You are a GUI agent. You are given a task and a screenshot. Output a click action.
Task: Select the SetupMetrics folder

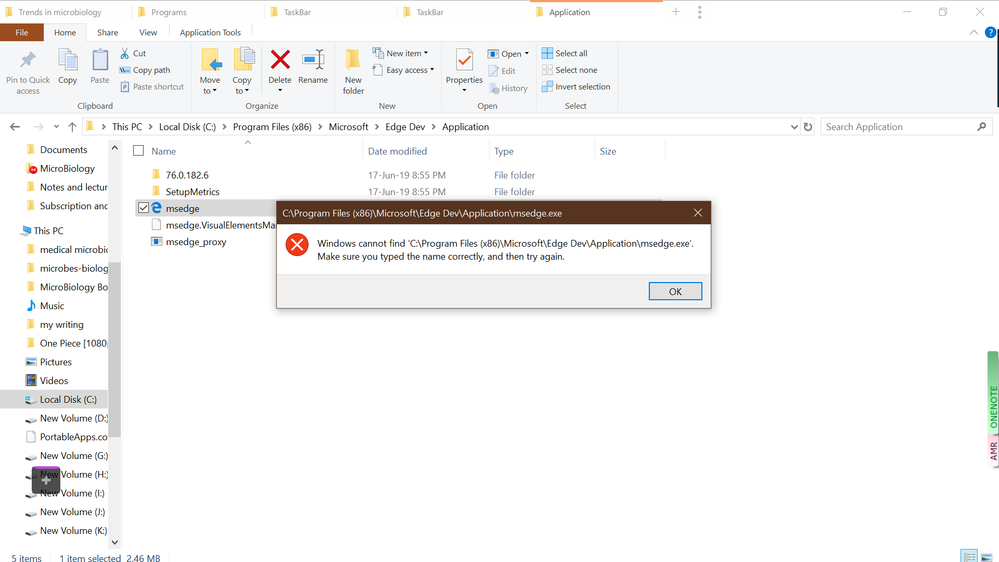192,192
